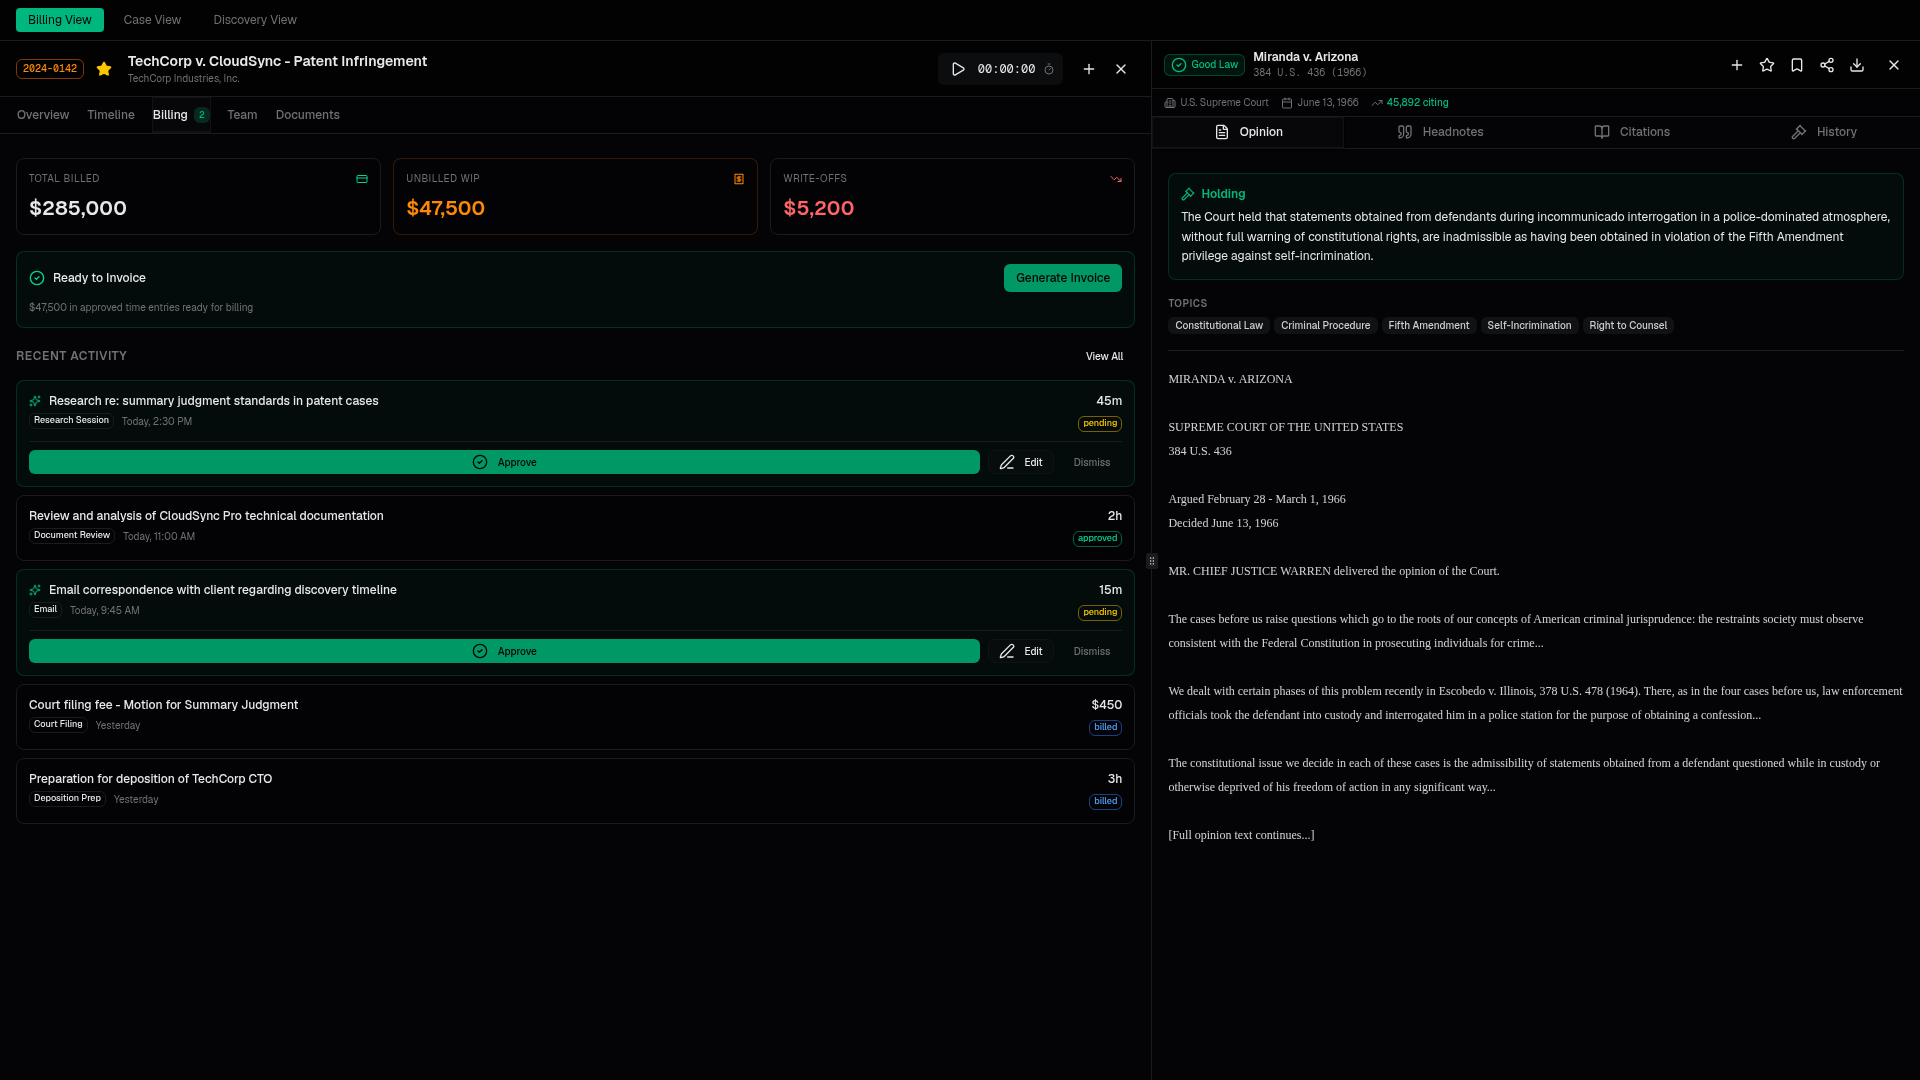1920x1080 pixels.
Task: Dismiss the summary judgment research entry
Action: pos(1092,462)
